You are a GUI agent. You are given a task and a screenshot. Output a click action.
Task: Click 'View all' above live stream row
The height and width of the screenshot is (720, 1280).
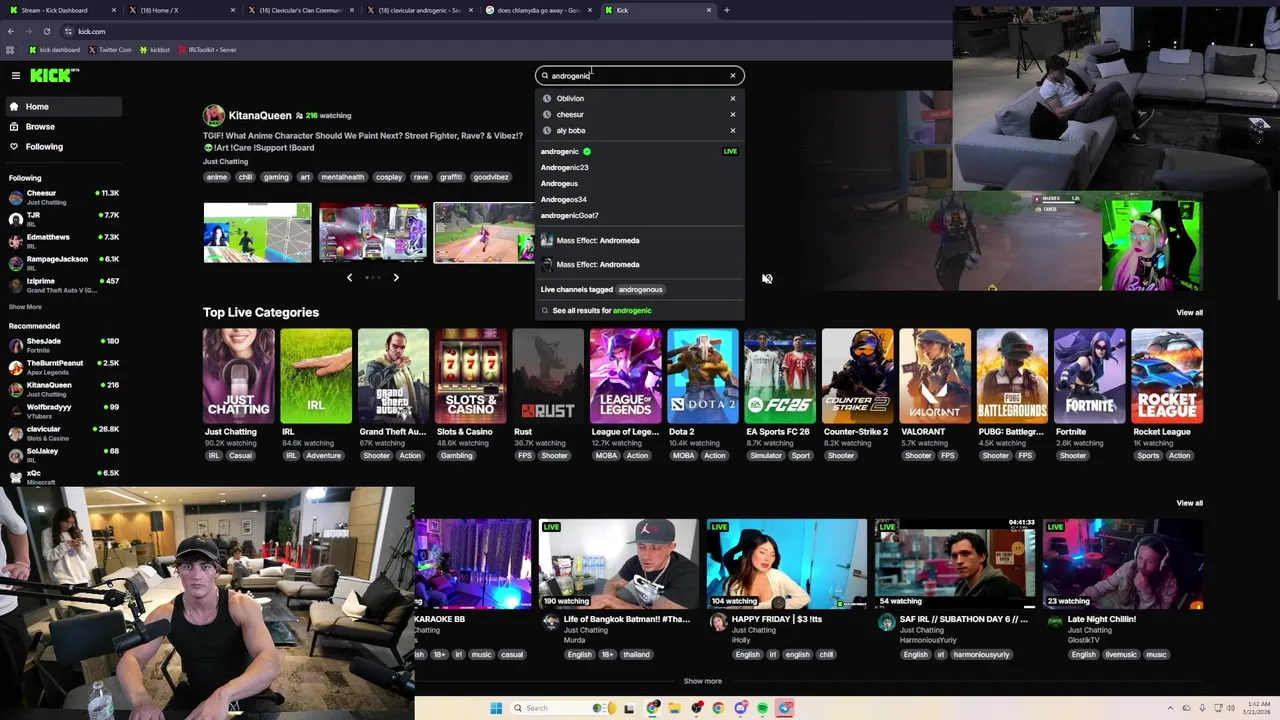pyautogui.click(x=1189, y=503)
